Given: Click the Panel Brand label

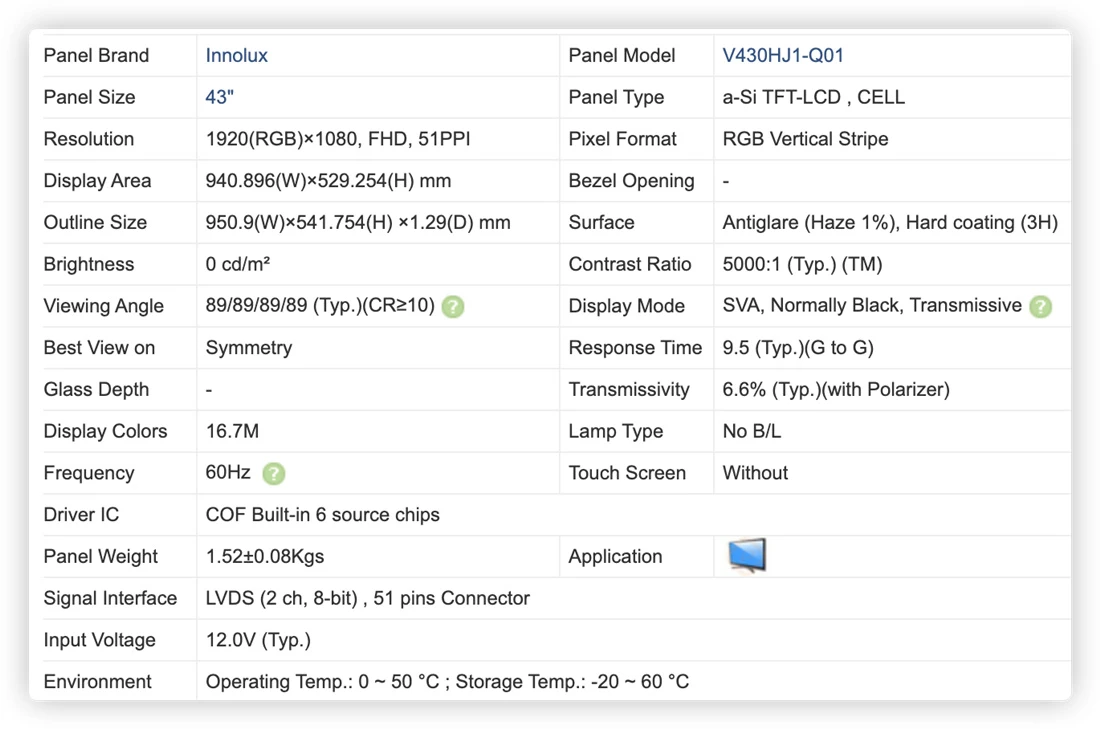Looking at the screenshot, I should coord(96,55).
